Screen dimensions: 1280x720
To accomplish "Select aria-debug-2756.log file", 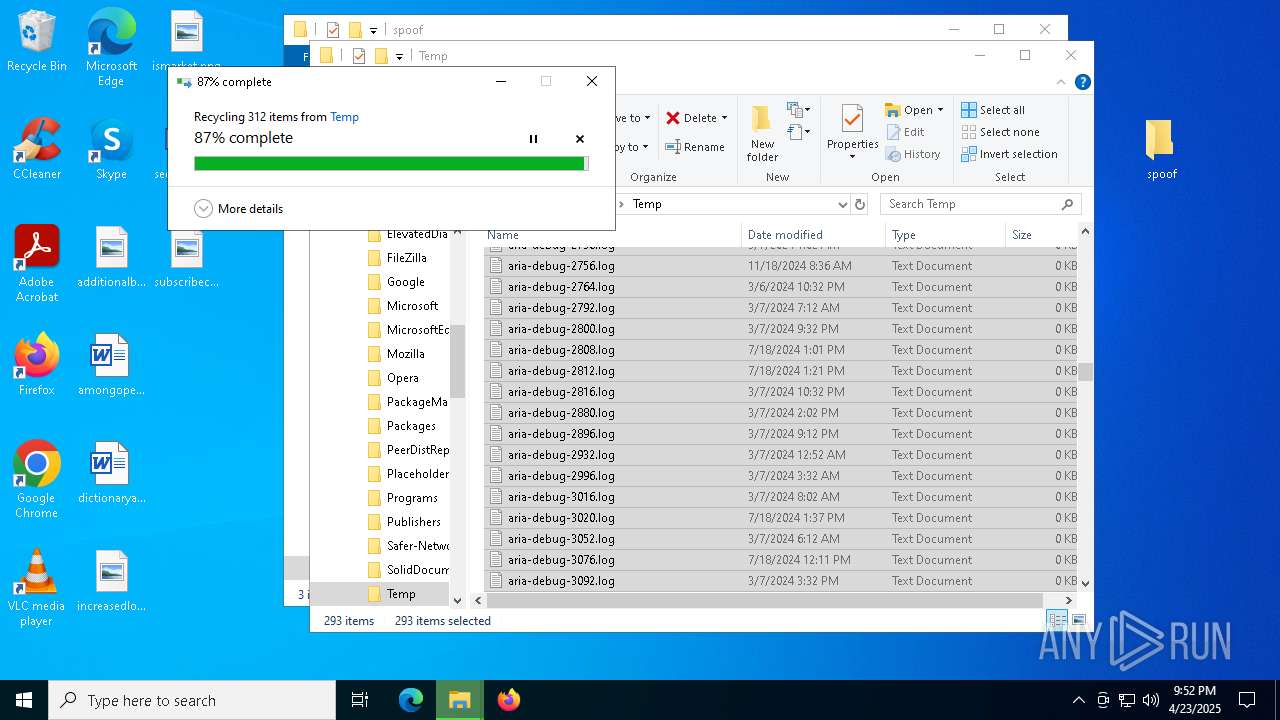I will (x=781, y=266).
